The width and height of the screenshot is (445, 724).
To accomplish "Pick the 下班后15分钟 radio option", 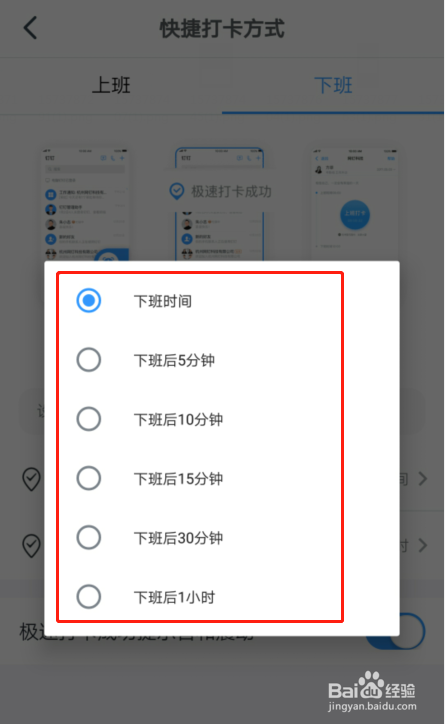I will pyautogui.click(x=89, y=478).
